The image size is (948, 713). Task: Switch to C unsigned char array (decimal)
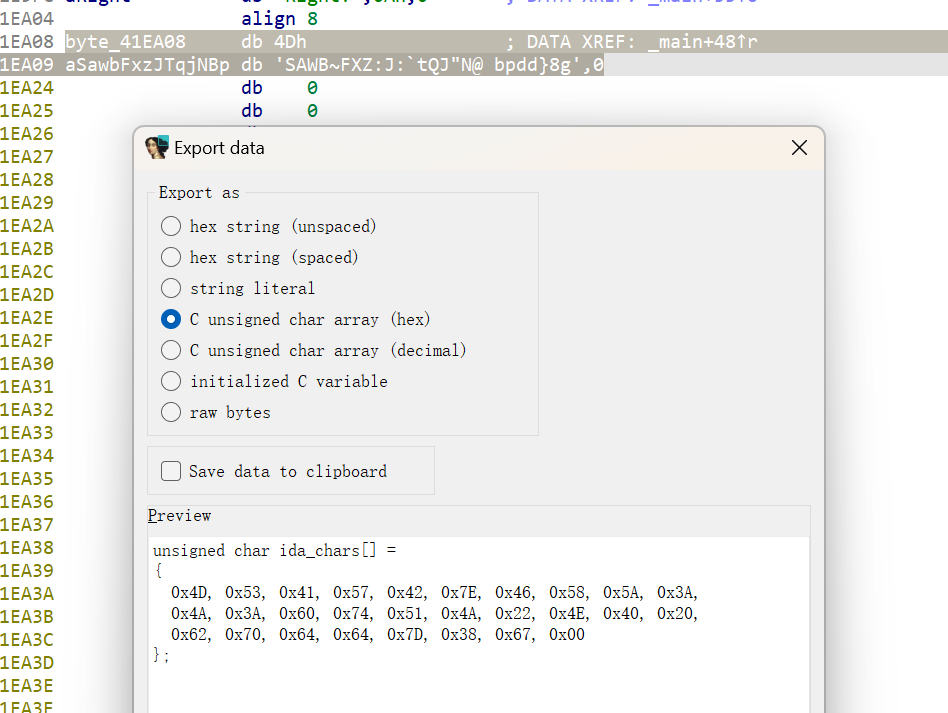(x=171, y=350)
